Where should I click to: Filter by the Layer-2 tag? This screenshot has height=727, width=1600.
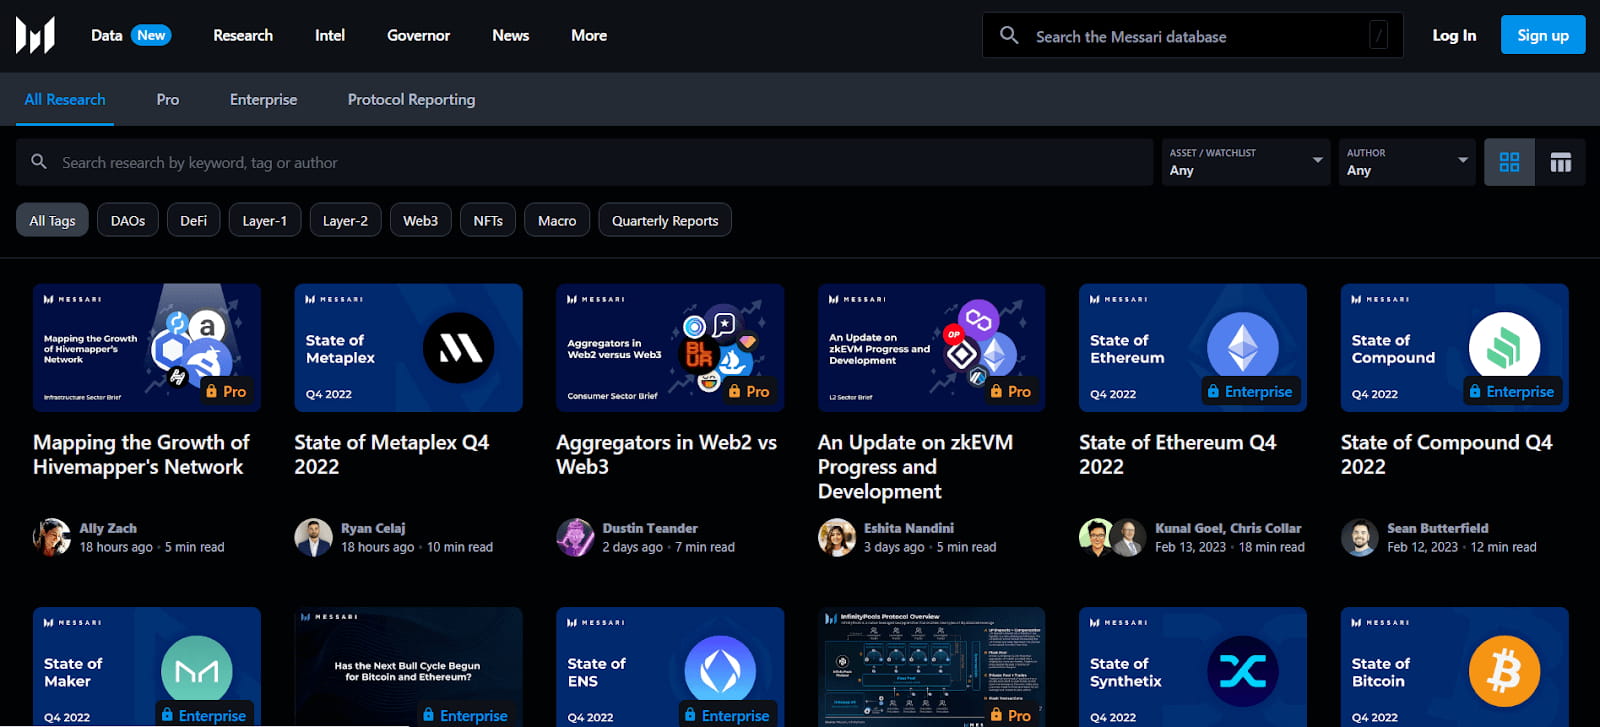pyautogui.click(x=345, y=220)
